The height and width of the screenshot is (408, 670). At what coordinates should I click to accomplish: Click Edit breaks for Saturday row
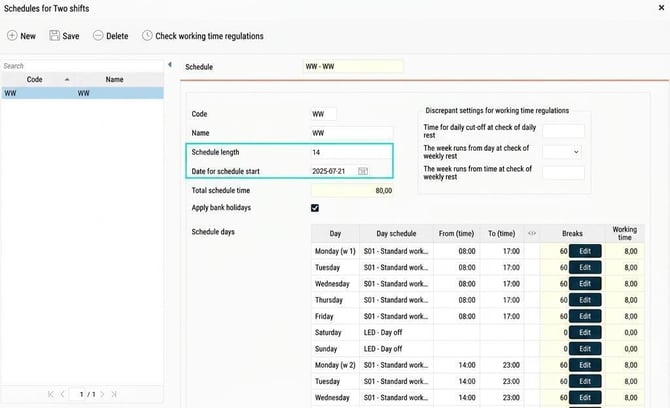(585, 332)
